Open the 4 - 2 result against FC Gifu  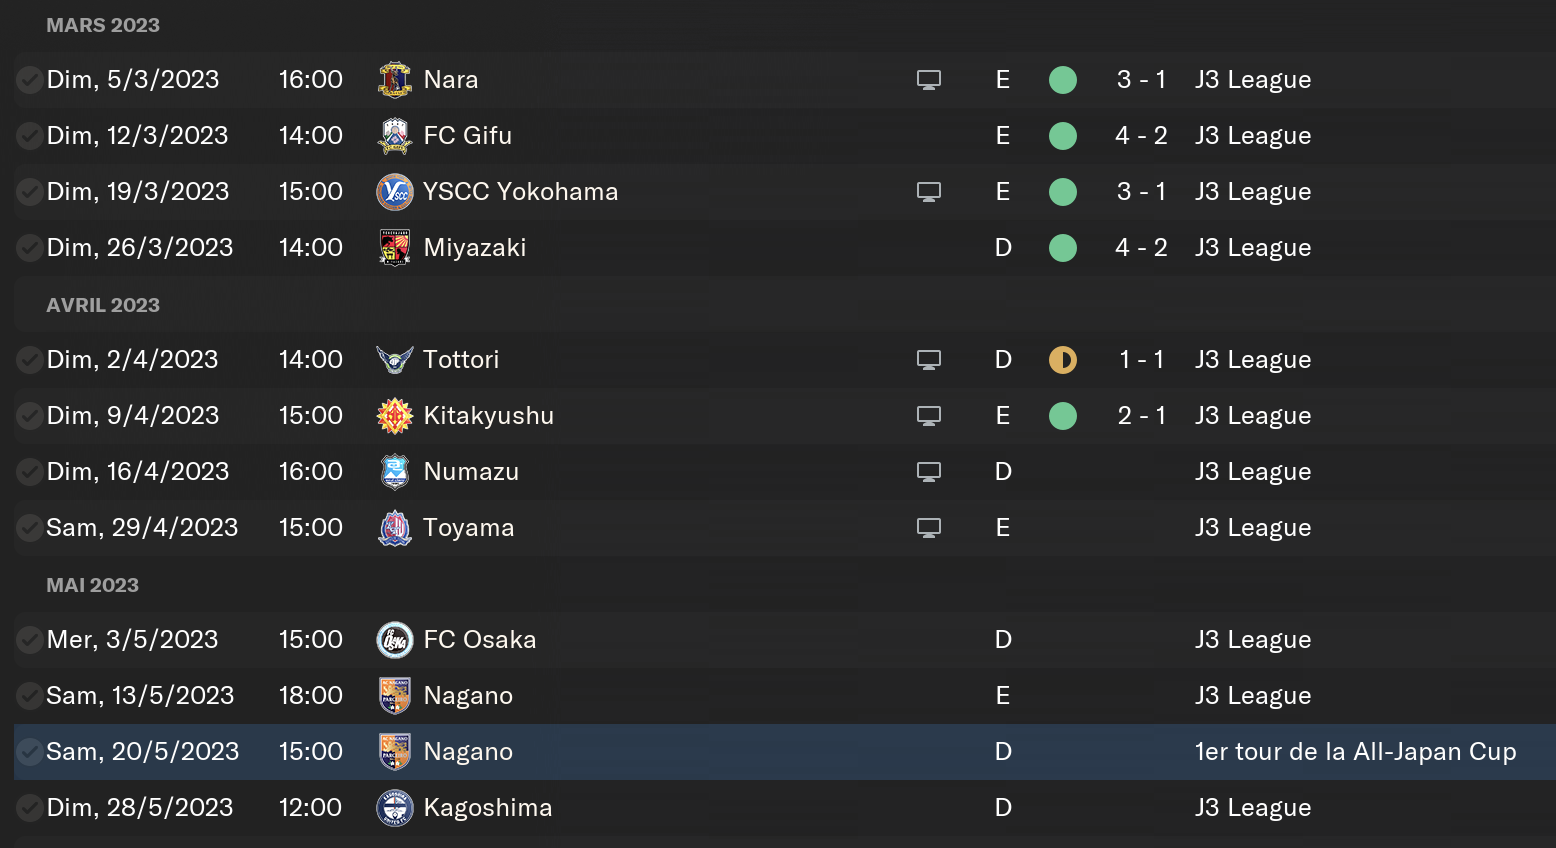coord(1141,136)
